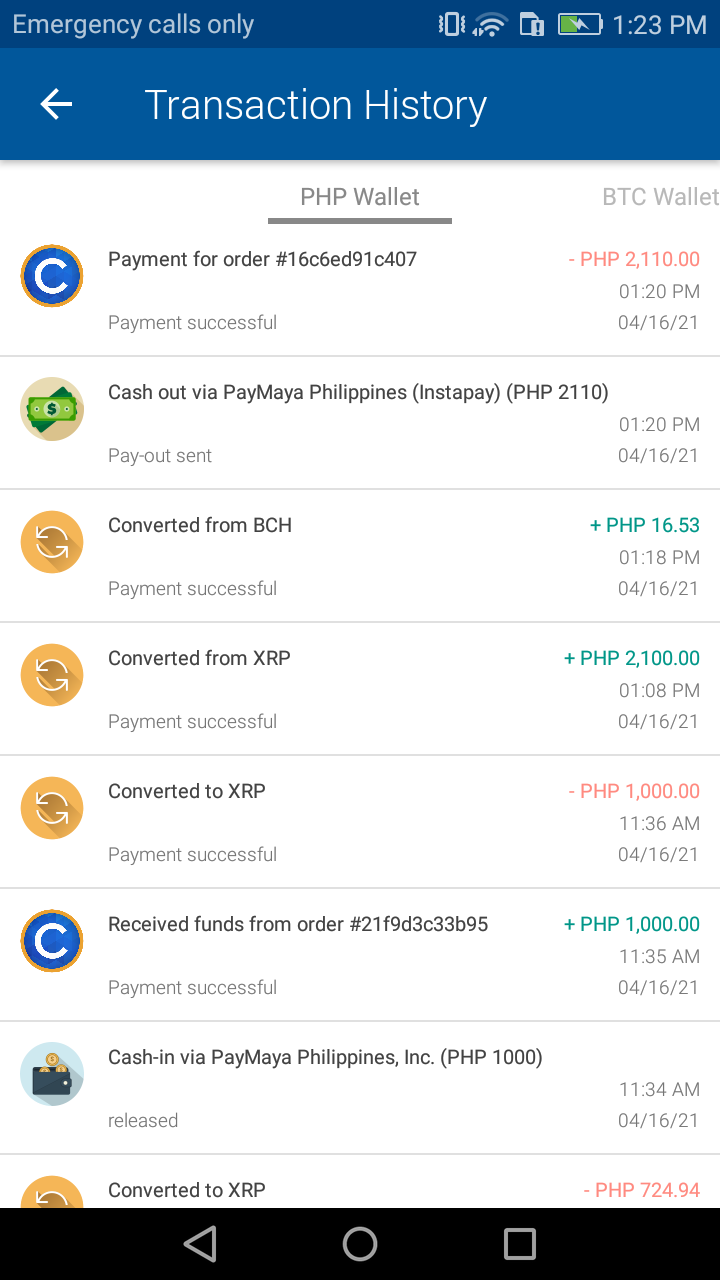The width and height of the screenshot is (720, 1280).
Task: Open Received funds from order #21f9d3c33b95
Action: pyautogui.click(x=360, y=955)
